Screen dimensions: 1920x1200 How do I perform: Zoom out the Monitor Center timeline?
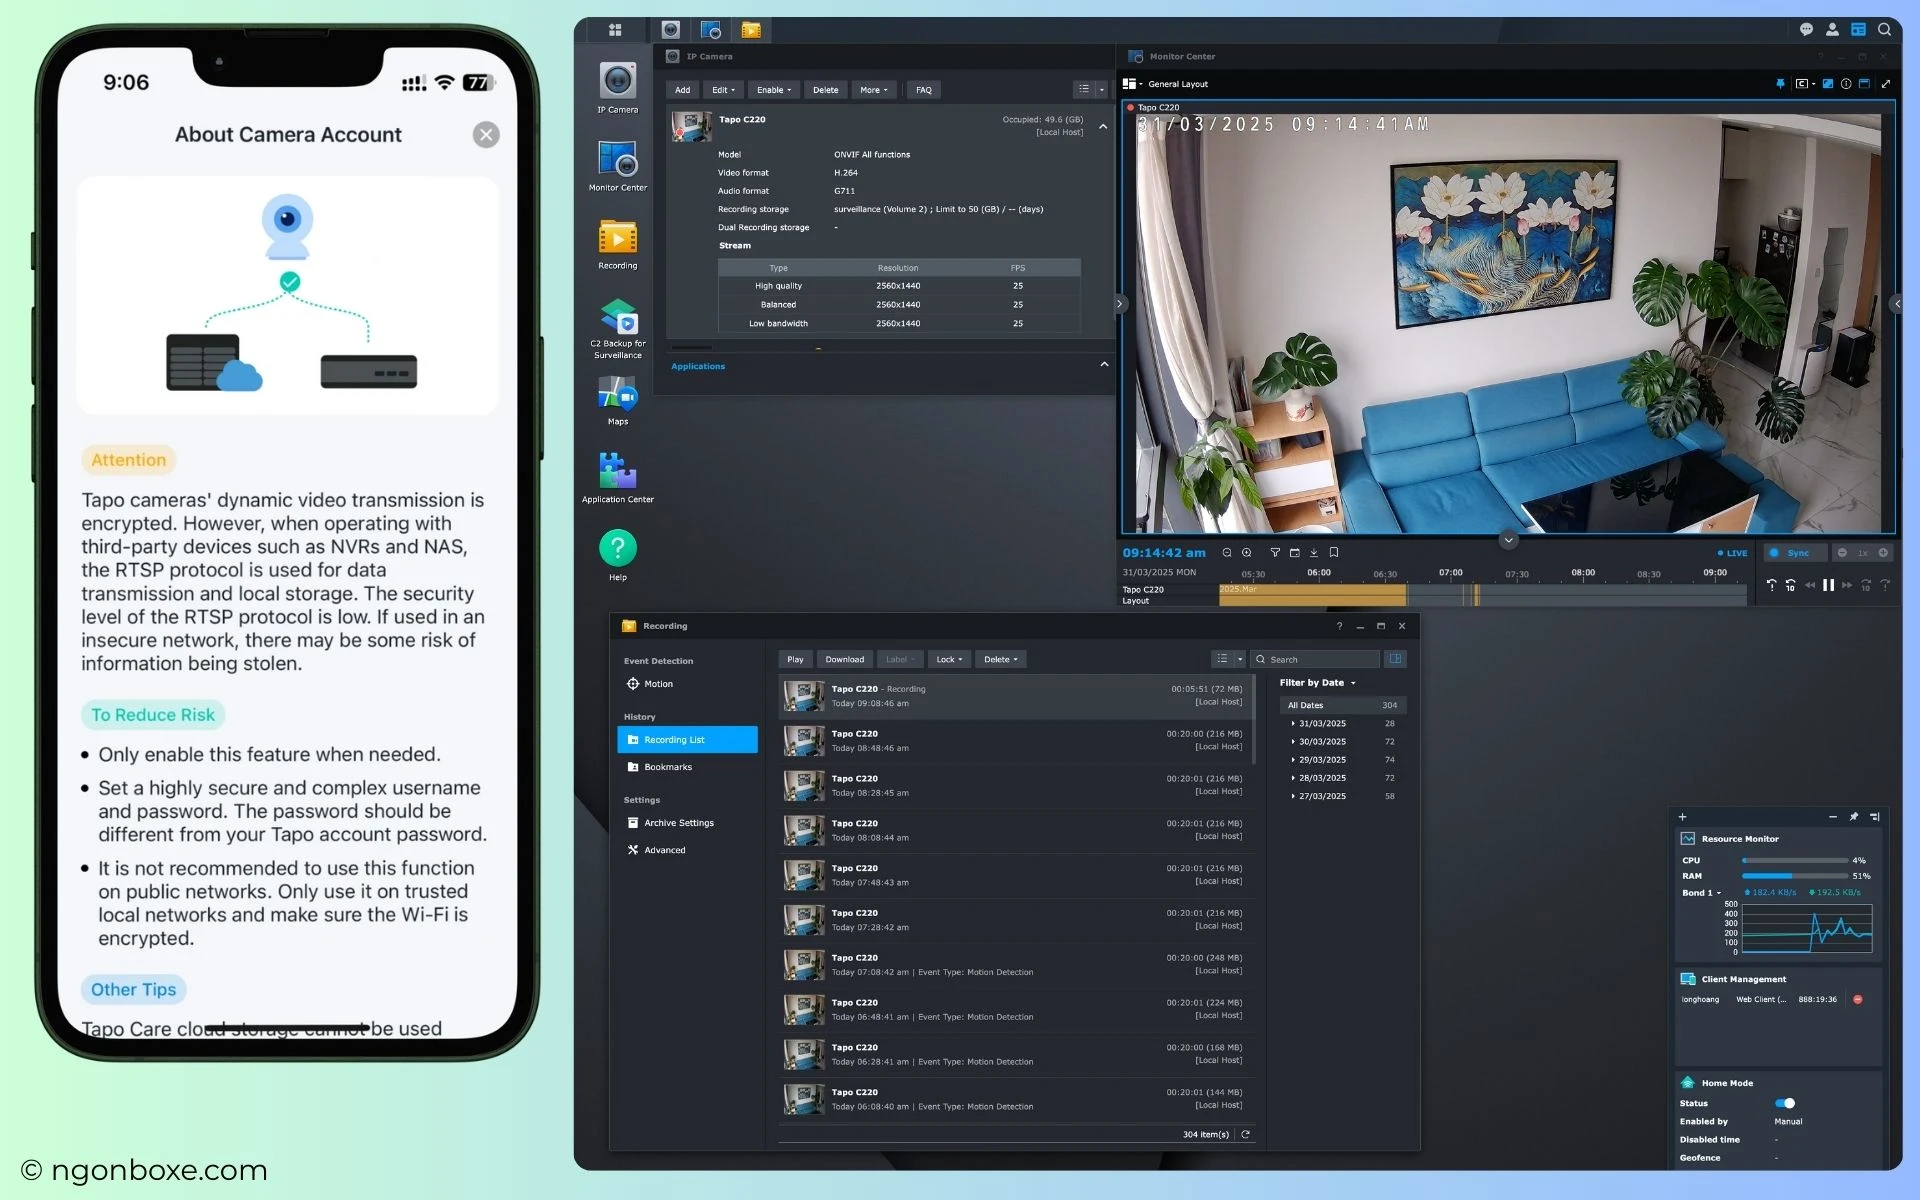coord(1227,552)
